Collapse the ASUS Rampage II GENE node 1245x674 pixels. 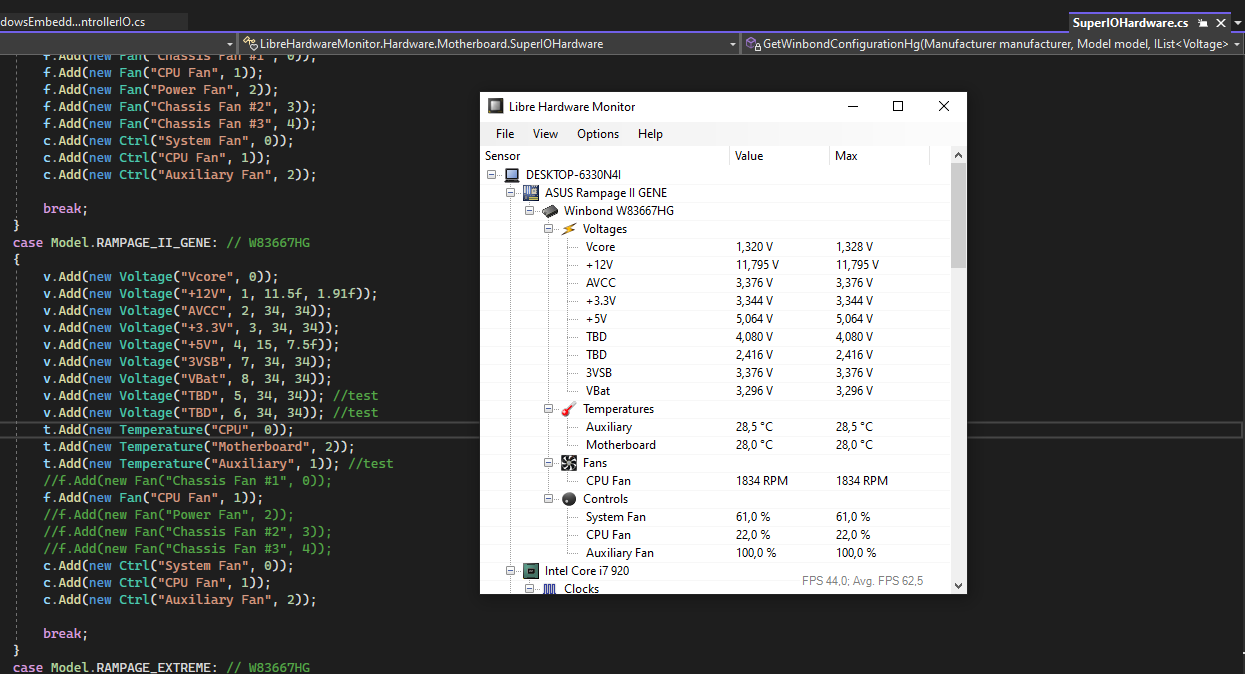tap(511, 193)
